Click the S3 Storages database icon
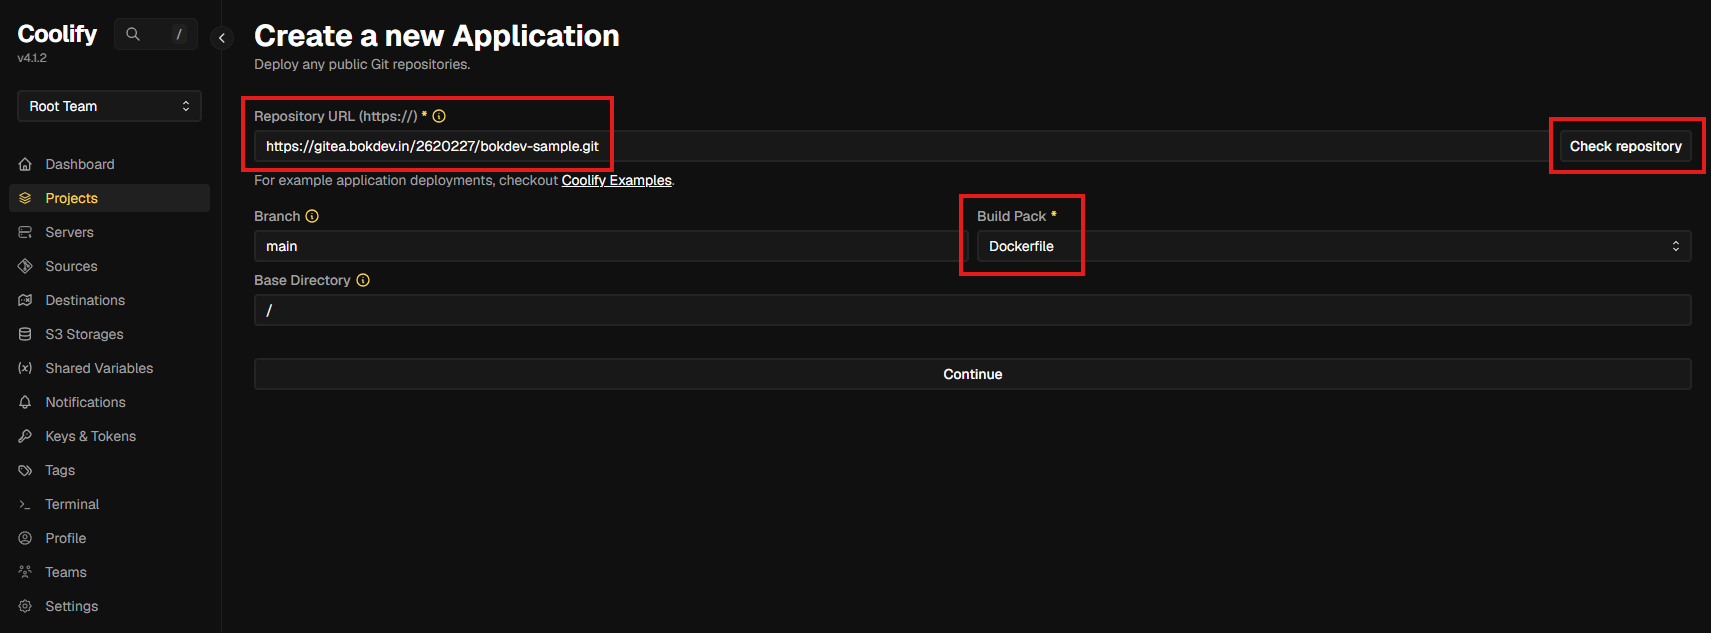The width and height of the screenshot is (1711, 633). click(25, 334)
